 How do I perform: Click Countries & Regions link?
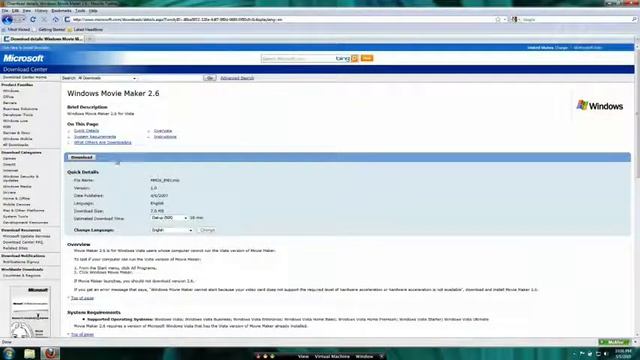click(22, 276)
